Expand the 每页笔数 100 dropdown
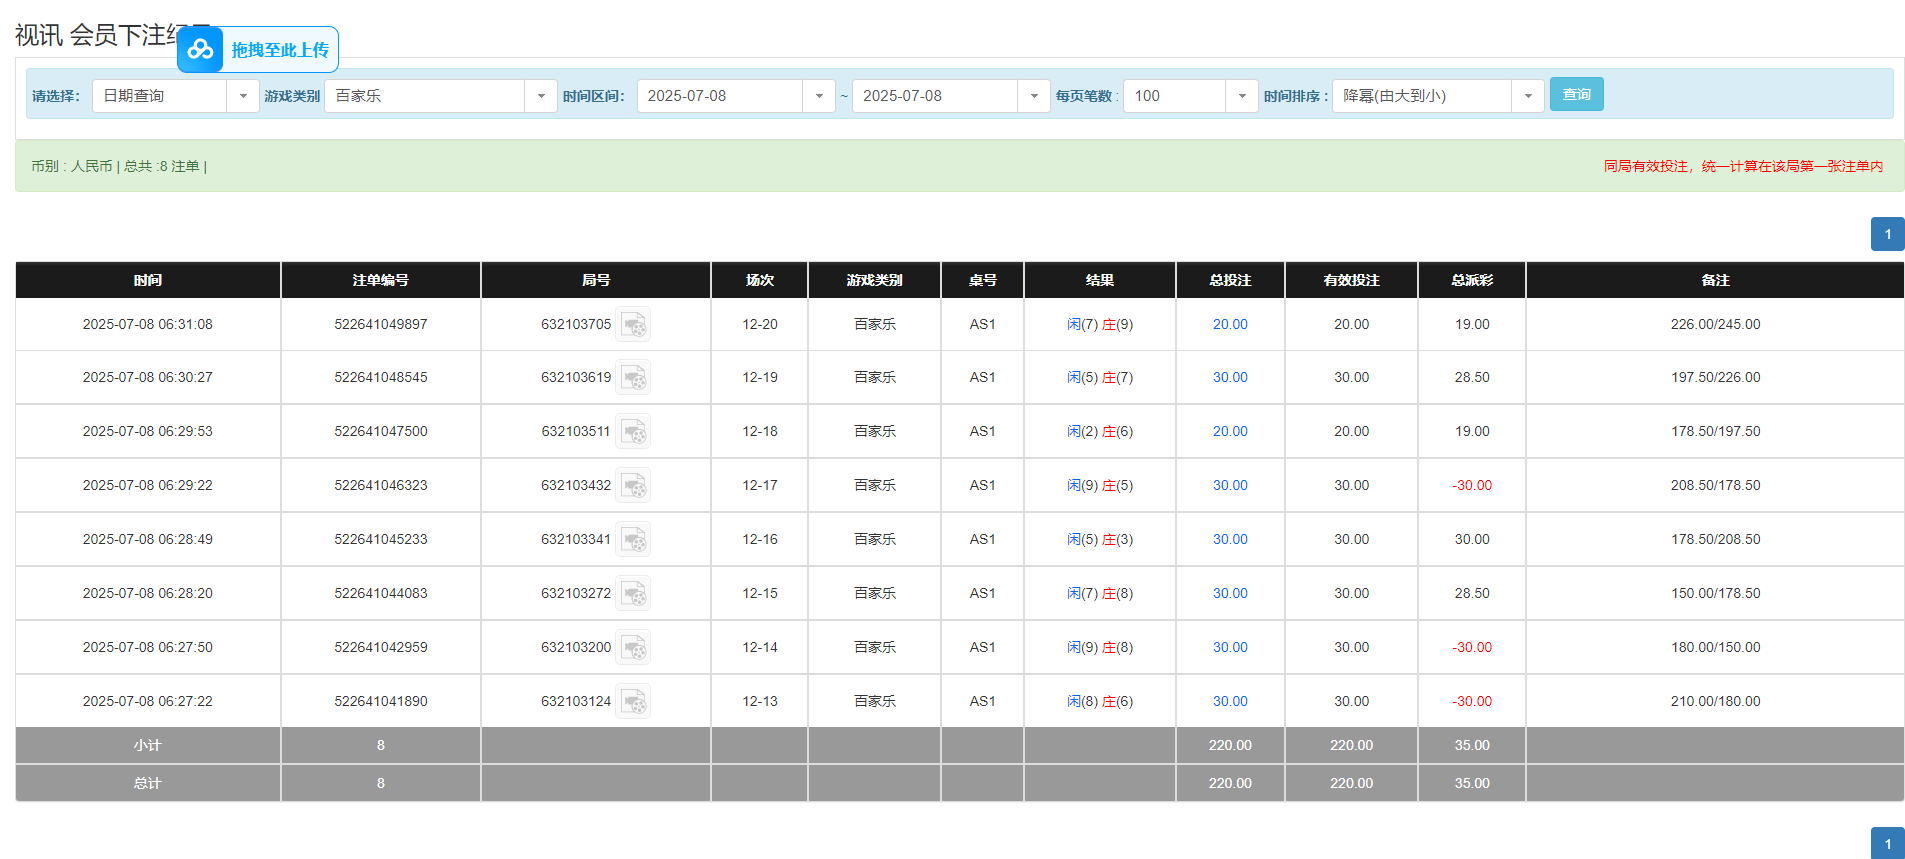1905x859 pixels. [1242, 96]
